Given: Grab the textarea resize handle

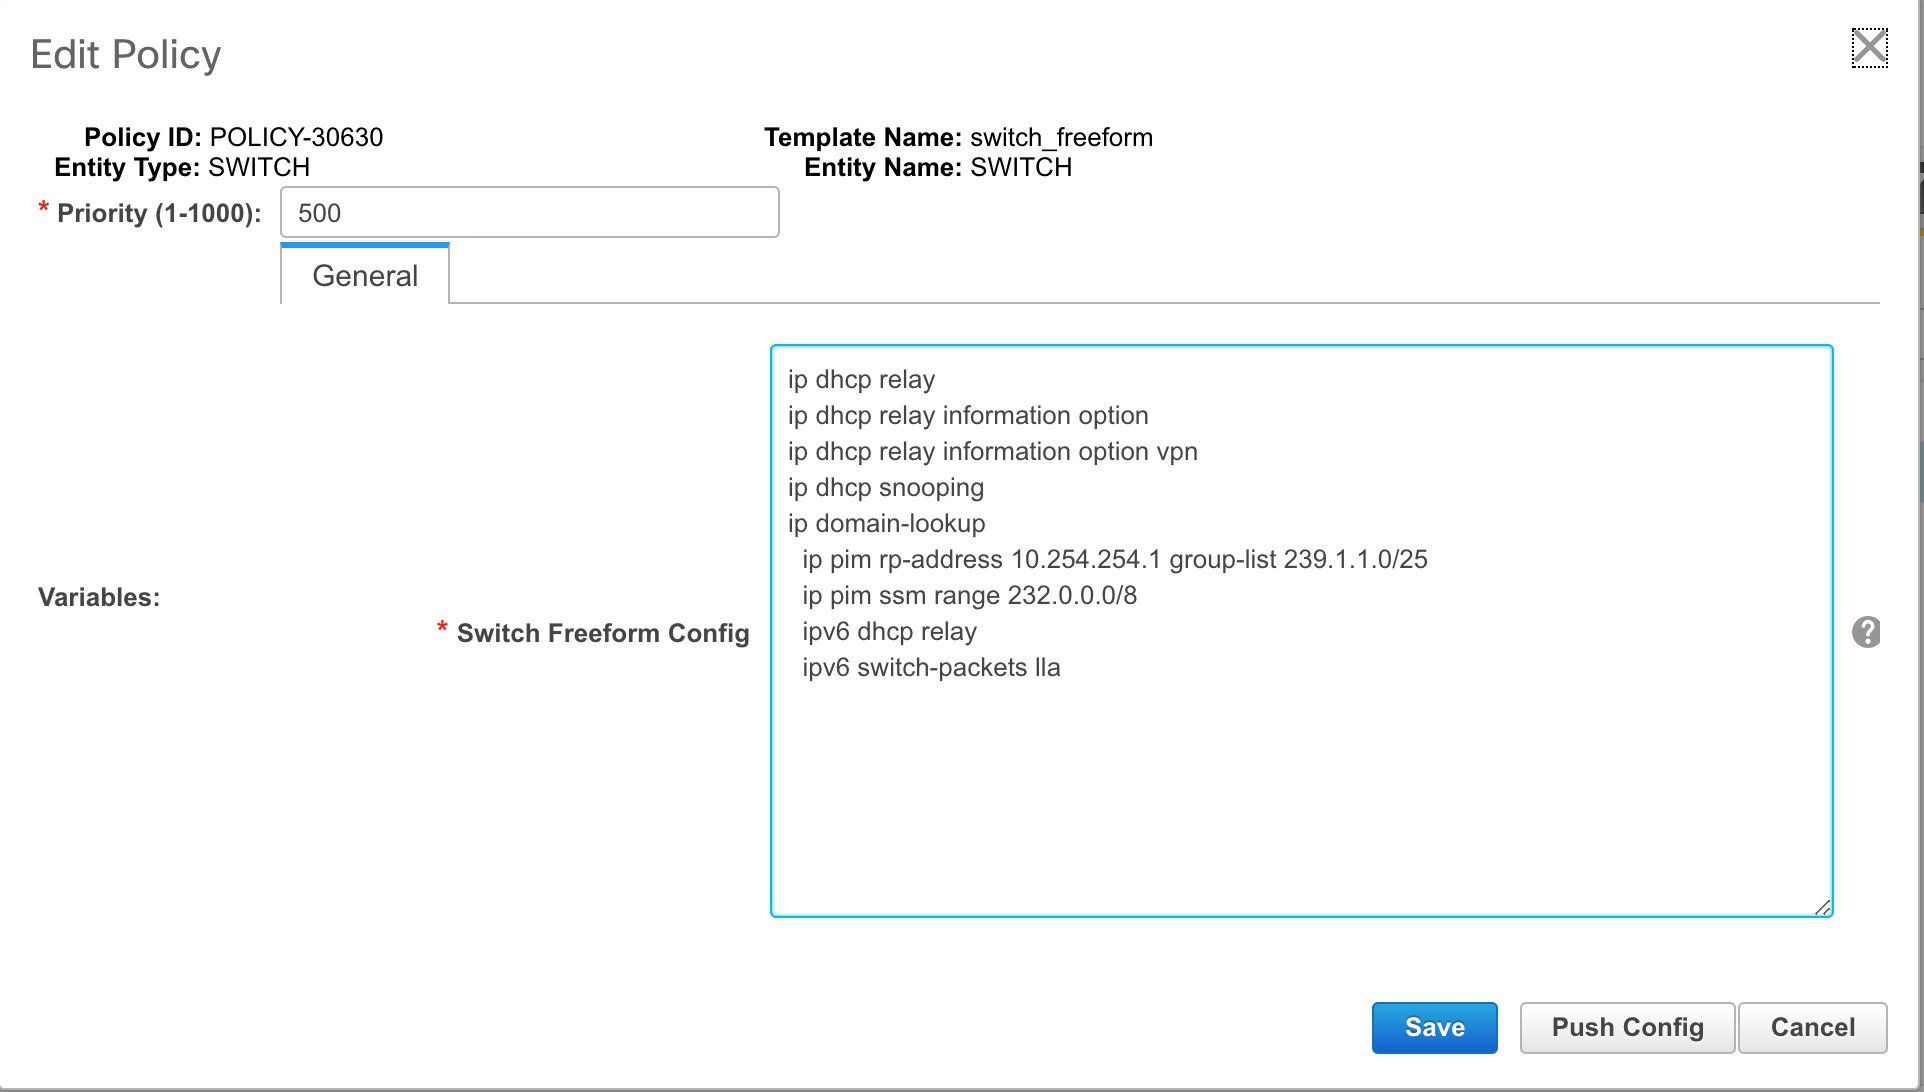Looking at the screenshot, I should pyautogui.click(x=1822, y=906).
